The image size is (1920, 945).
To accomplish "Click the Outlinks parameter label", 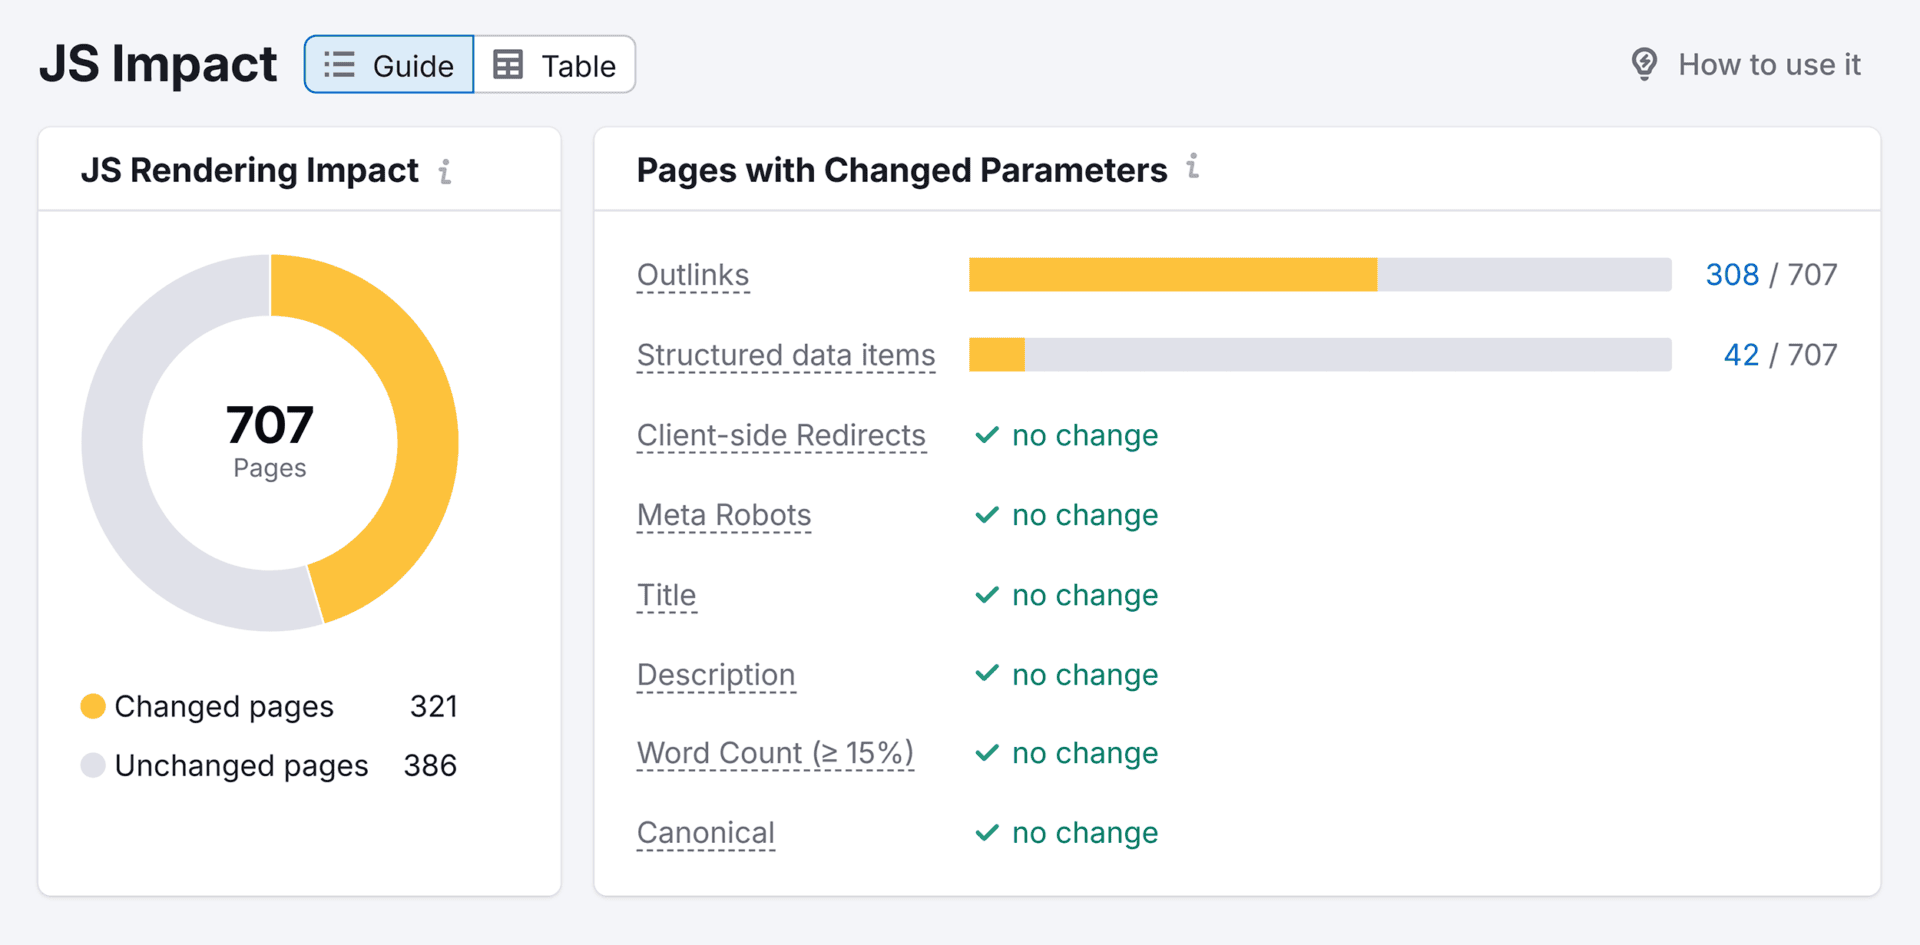I will point(692,275).
